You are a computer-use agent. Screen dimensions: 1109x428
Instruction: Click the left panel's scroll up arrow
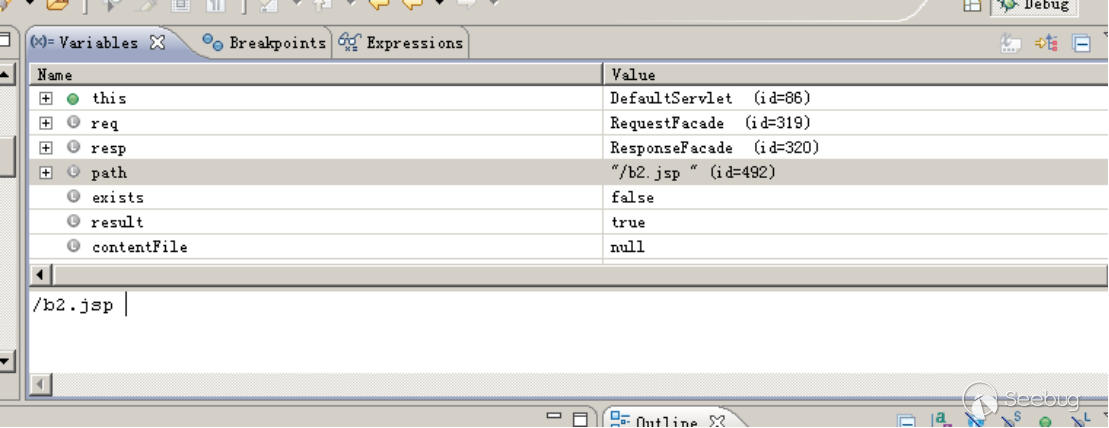point(6,74)
